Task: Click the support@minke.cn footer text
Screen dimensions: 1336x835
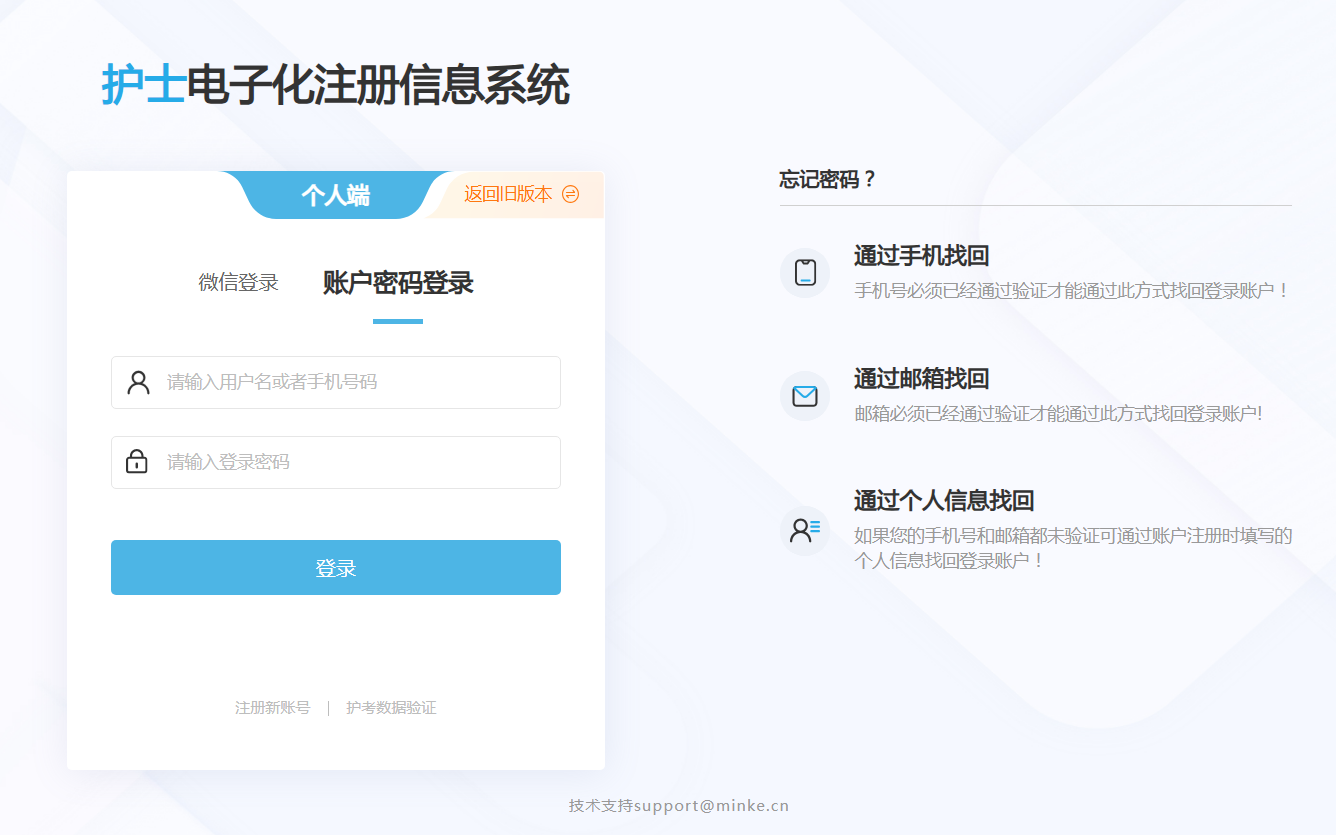Action: pos(711,806)
